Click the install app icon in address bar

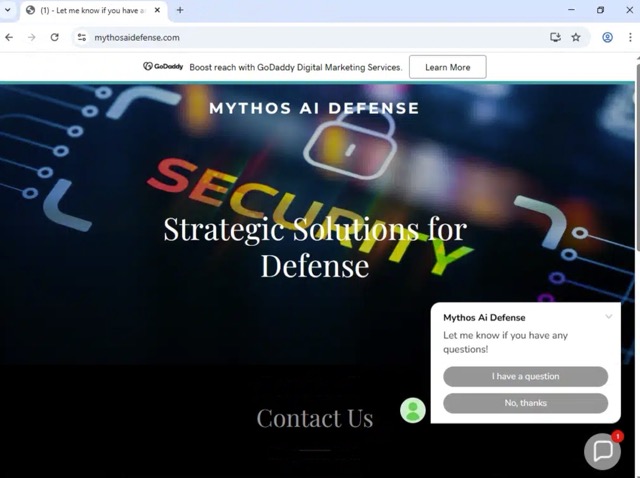[555, 38]
